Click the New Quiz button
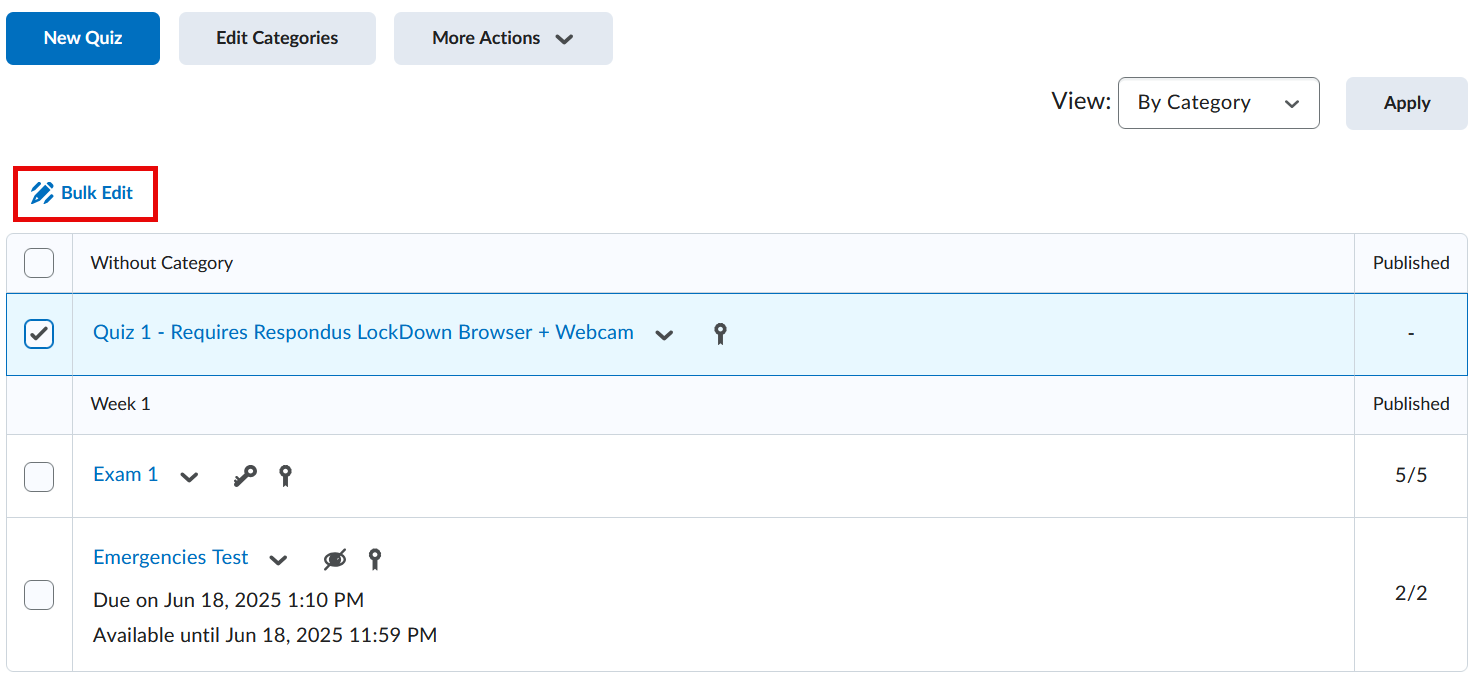The image size is (1482, 681). click(x=83, y=39)
